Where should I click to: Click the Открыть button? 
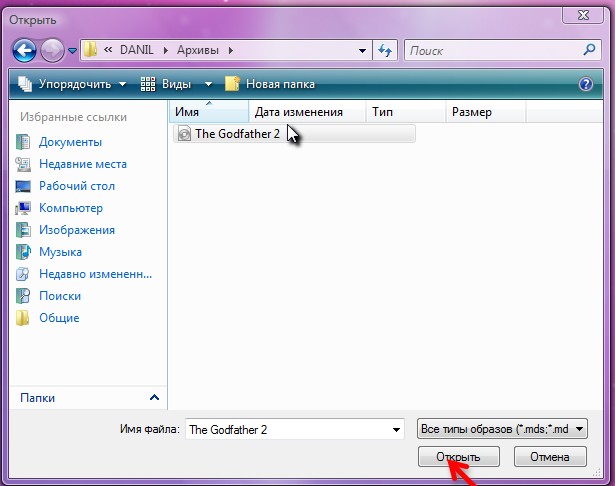click(x=459, y=457)
